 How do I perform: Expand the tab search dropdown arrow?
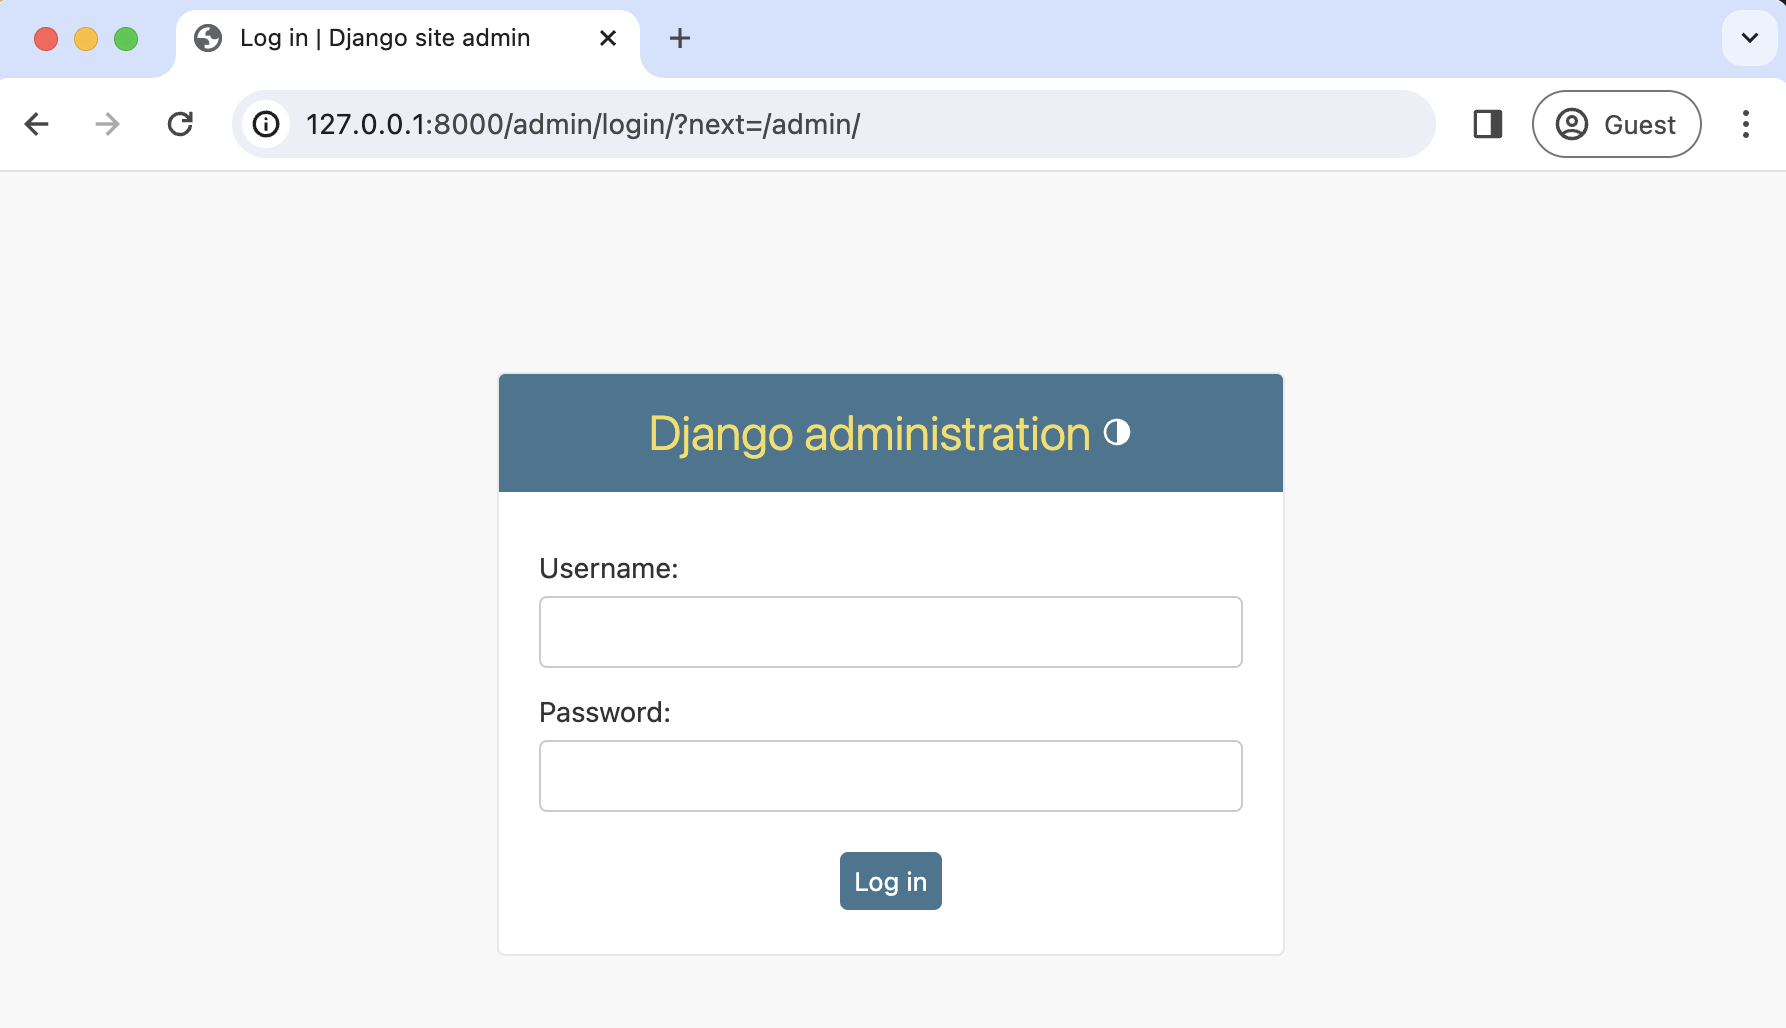pyautogui.click(x=1750, y=38)
